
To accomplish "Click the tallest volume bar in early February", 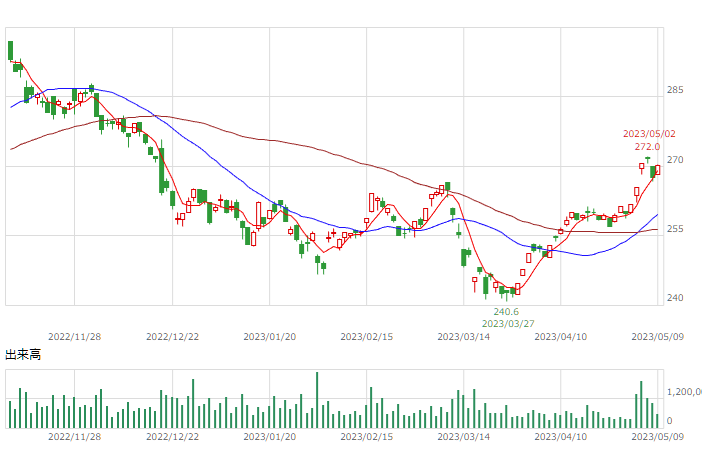I will (317, 400).
